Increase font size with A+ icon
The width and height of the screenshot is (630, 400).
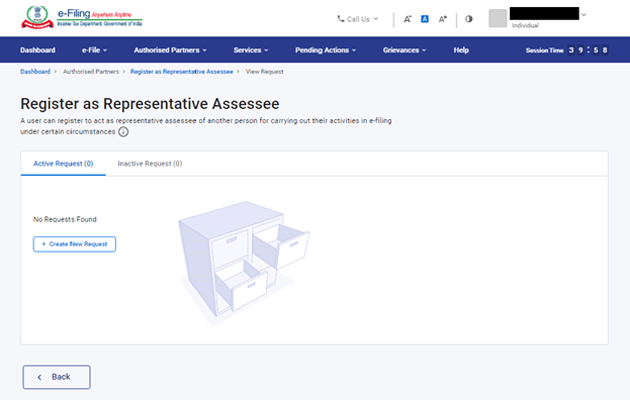click(443, 19)
